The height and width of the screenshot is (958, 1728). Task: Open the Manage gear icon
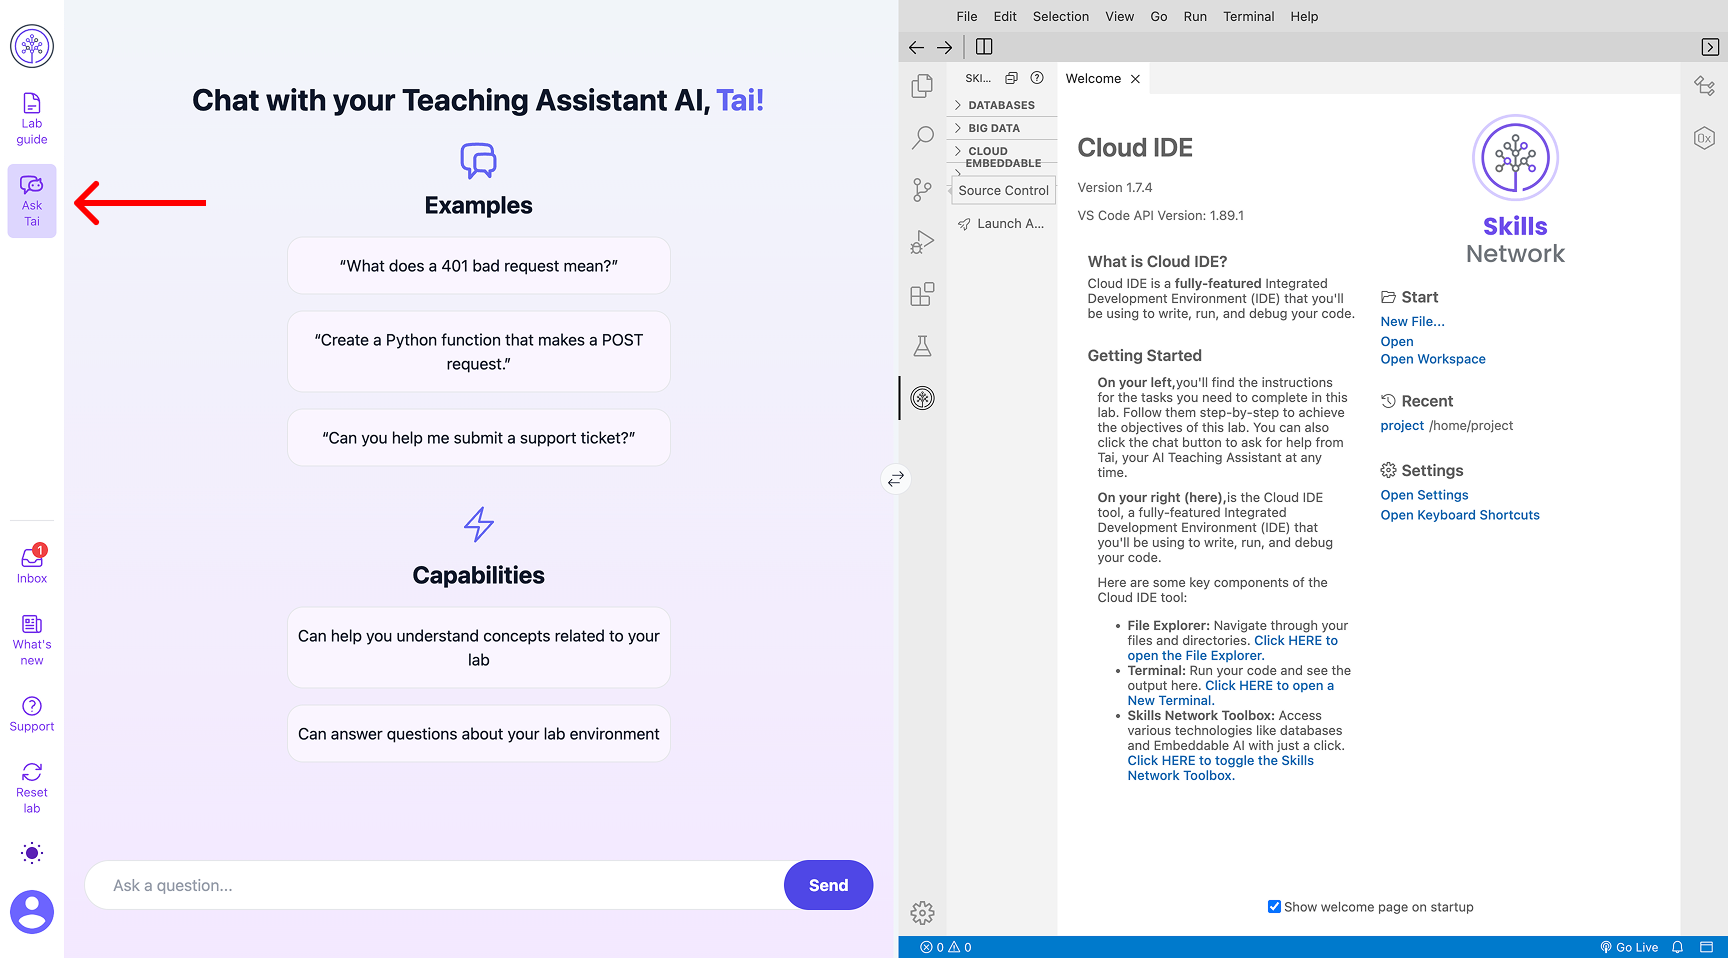click(922, 912)
